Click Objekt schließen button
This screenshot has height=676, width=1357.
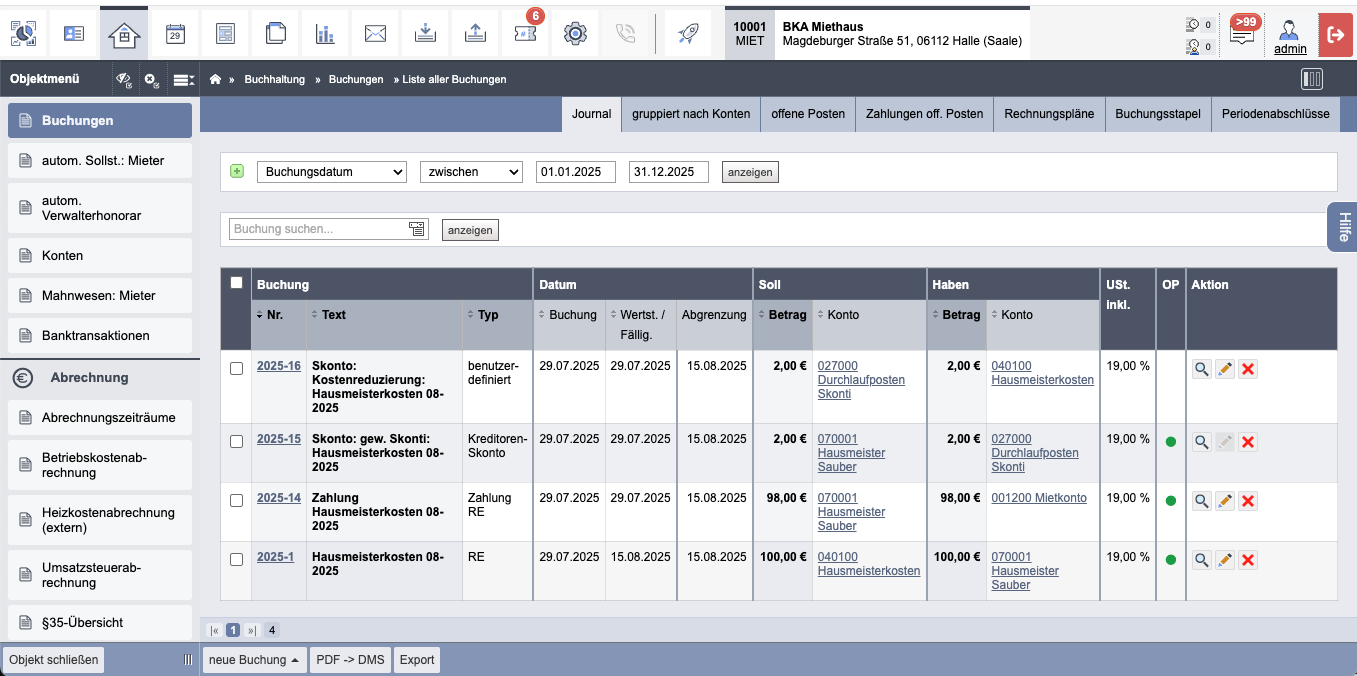pyautogui.click(x=54, y=660)
